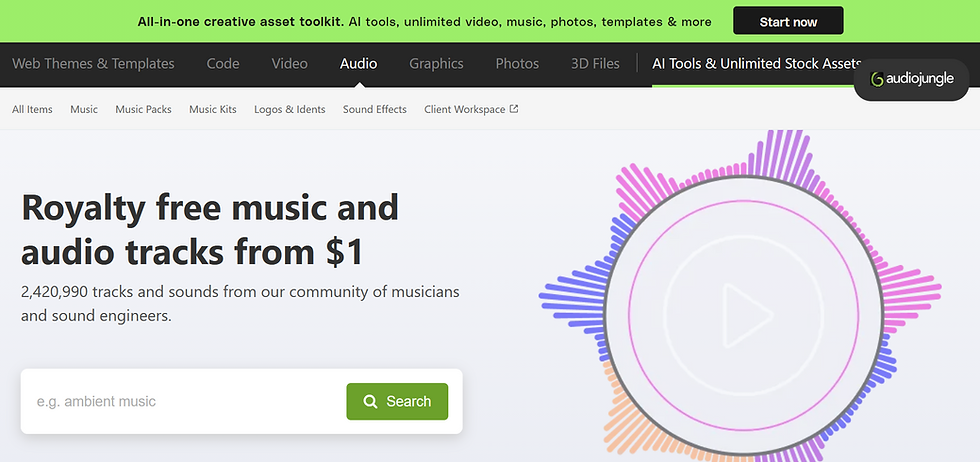Open the Web Themes & Templates menu

click(x=93, y=64)
